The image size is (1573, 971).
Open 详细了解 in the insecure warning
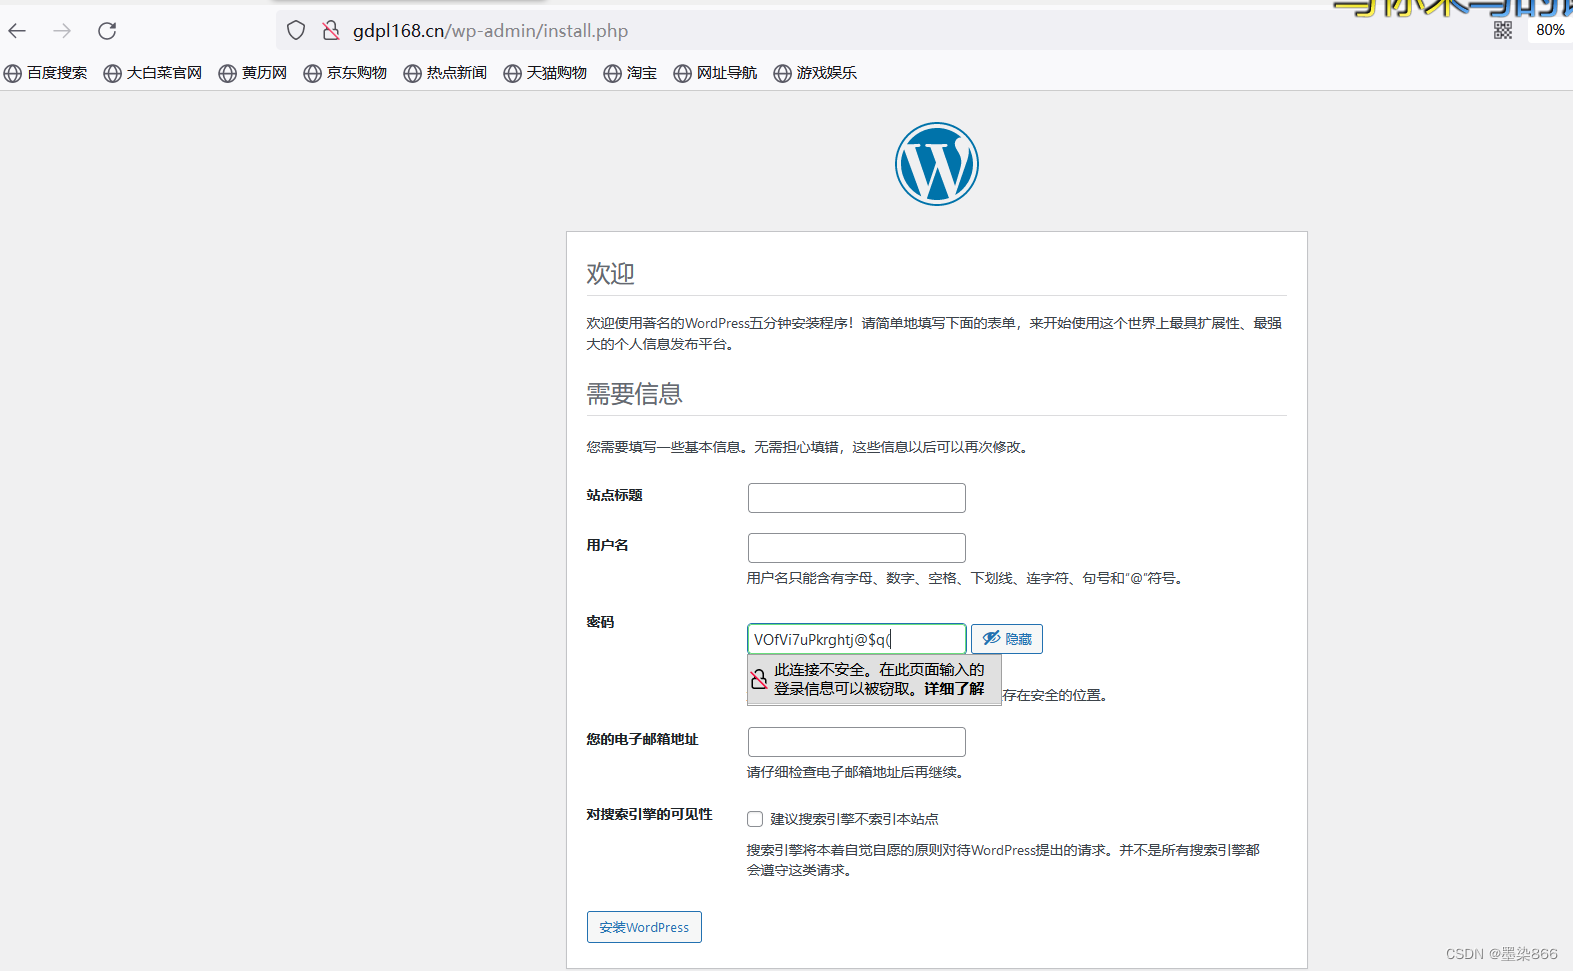point(954,689)
